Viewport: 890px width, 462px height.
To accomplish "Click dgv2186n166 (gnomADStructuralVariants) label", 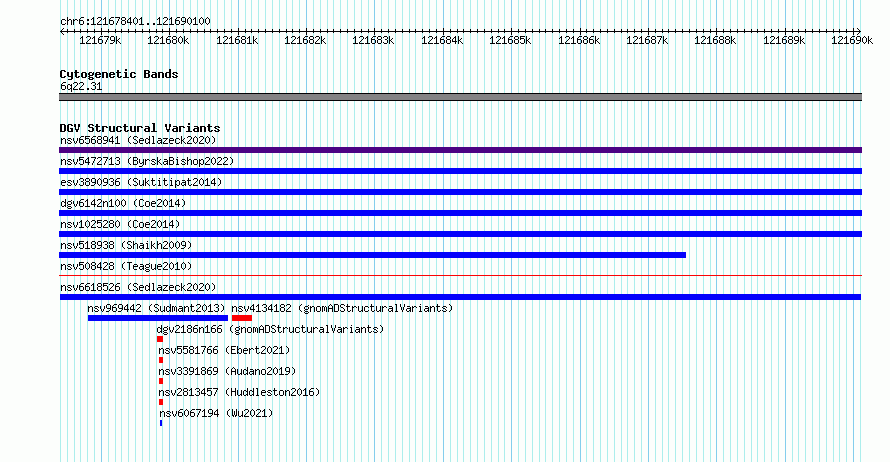I will (270, 329).
